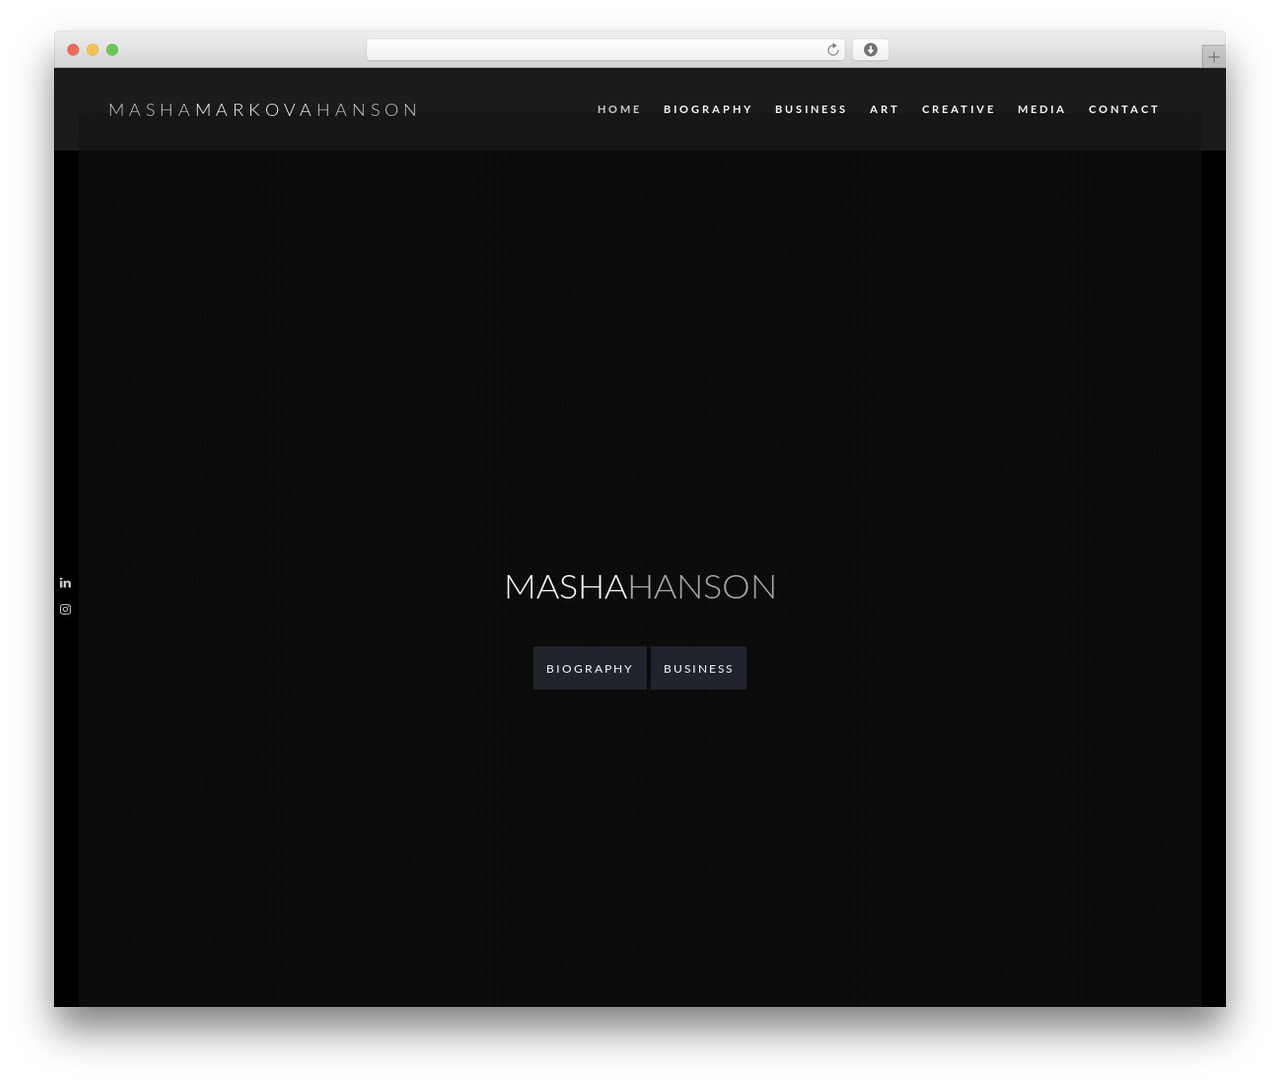
Task: Go to the Home menu item
Action: point(619,110)
